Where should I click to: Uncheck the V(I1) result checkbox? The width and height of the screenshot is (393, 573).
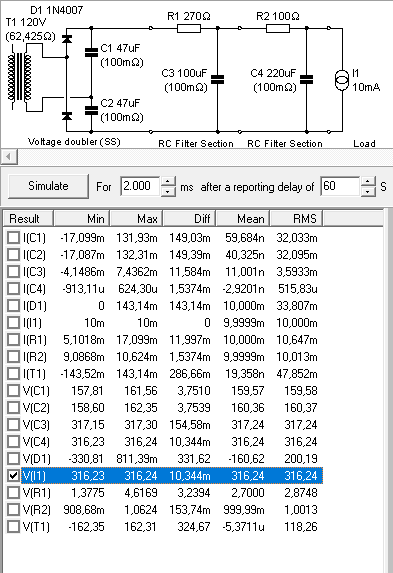click(x=14, y=476)
